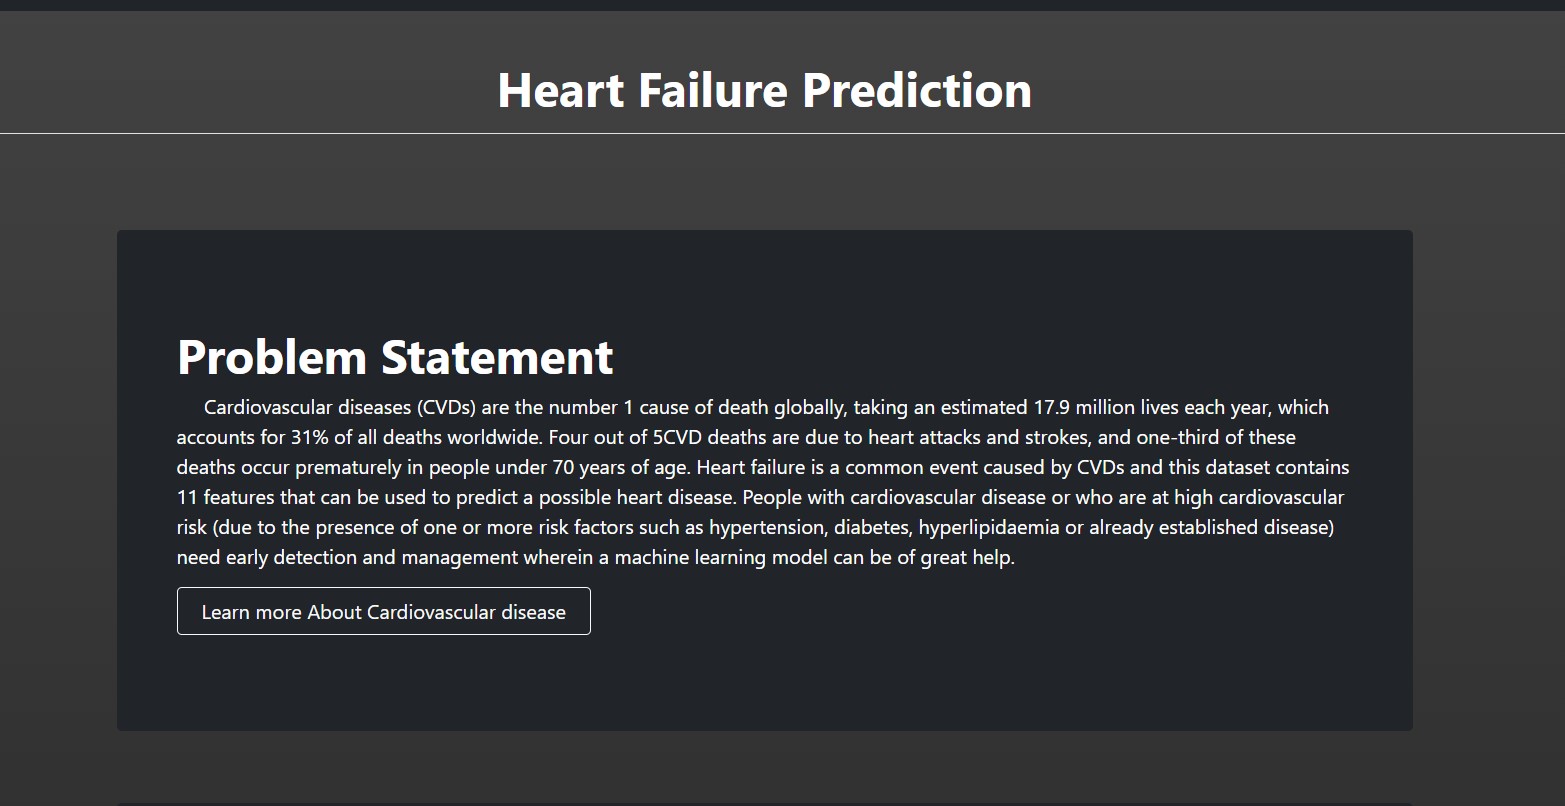Click the Heart Failure Prediction page title
The width and height of the screenshot is (1565, 806).
[764, 90]
